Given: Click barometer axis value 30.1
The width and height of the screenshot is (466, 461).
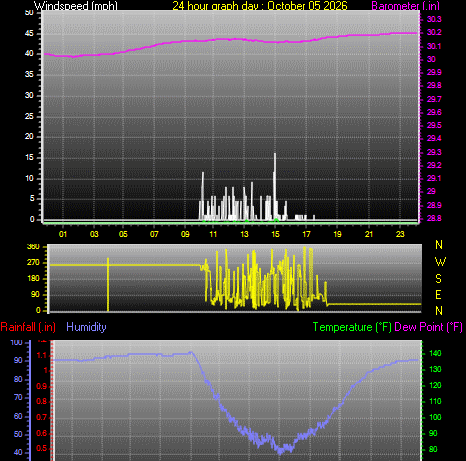Looking at the screenshot, I should 434,46.
